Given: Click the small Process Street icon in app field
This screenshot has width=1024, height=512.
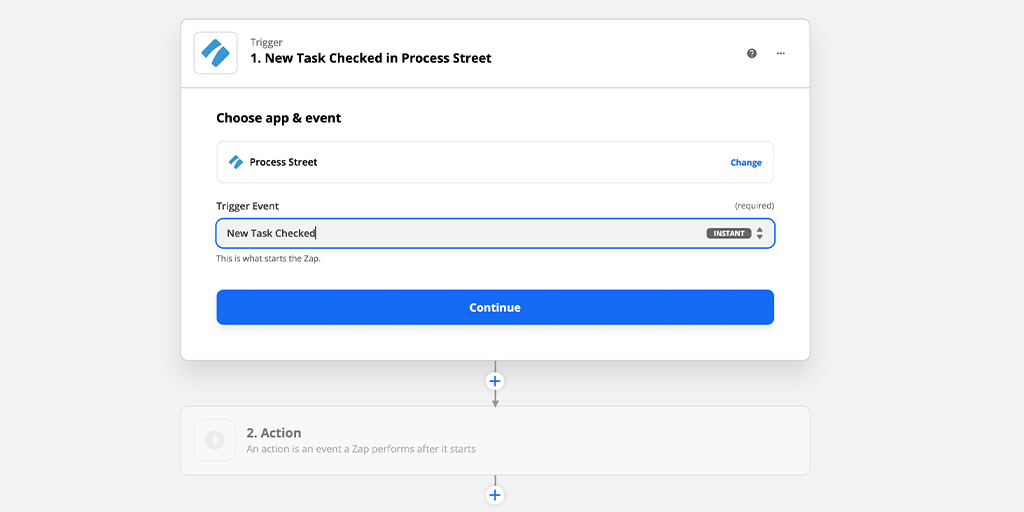Looking at the screenshot, I should (x=236, y=162).
